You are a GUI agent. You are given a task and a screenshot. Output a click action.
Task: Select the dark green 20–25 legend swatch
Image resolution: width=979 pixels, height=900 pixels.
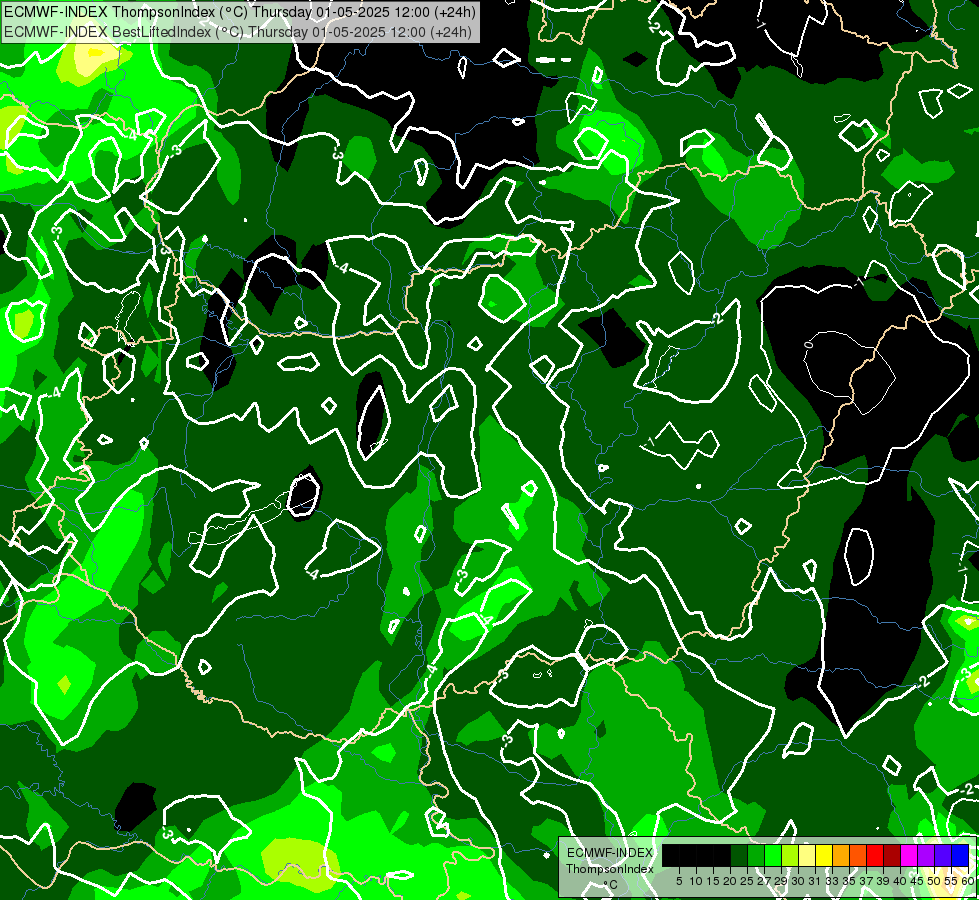[739, 855]
